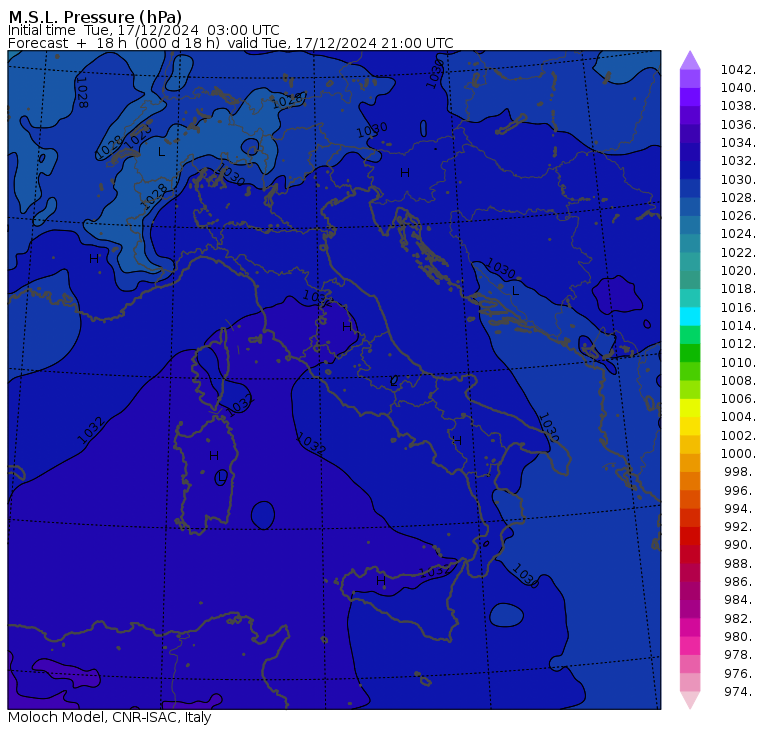760x731 pixels.
Task: Click the '1030.' legend label
Action: (738, 179)
